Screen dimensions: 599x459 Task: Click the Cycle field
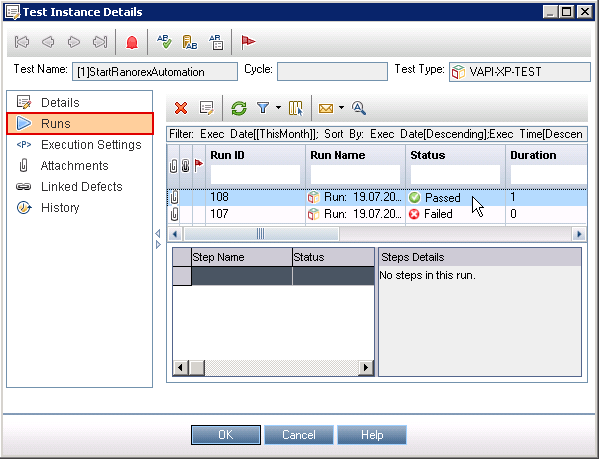pyautogui.click(x=332, y=72)
